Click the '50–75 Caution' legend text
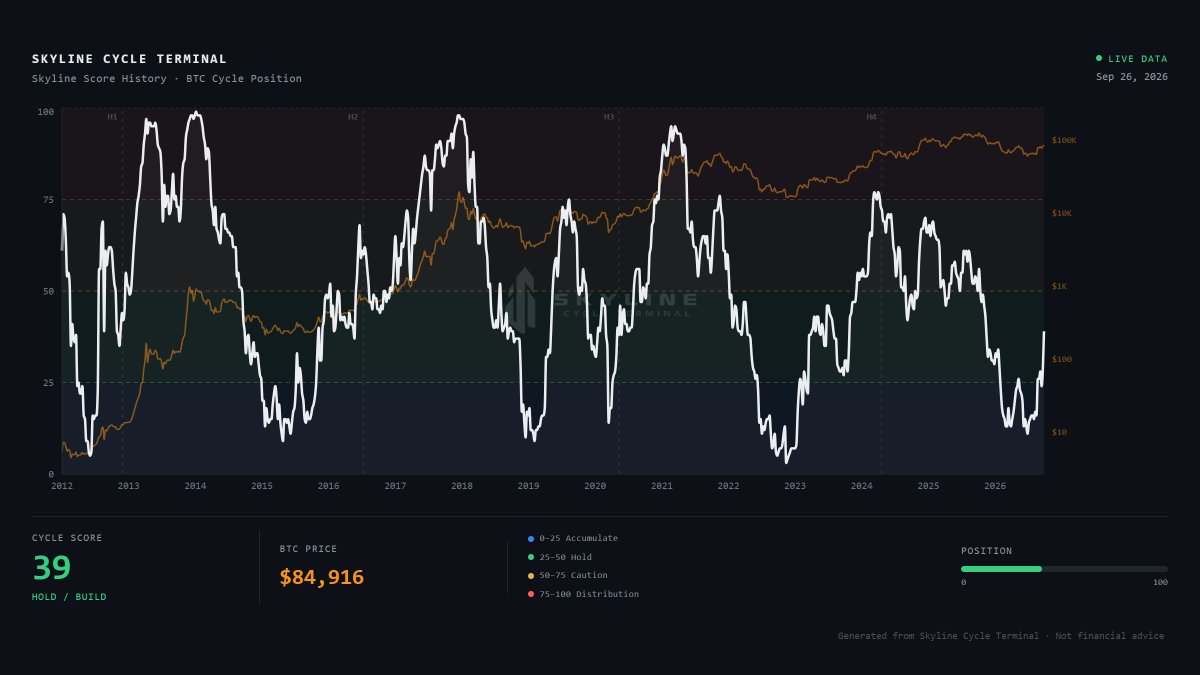The image size is (1200, 675). tap(574, 575)
